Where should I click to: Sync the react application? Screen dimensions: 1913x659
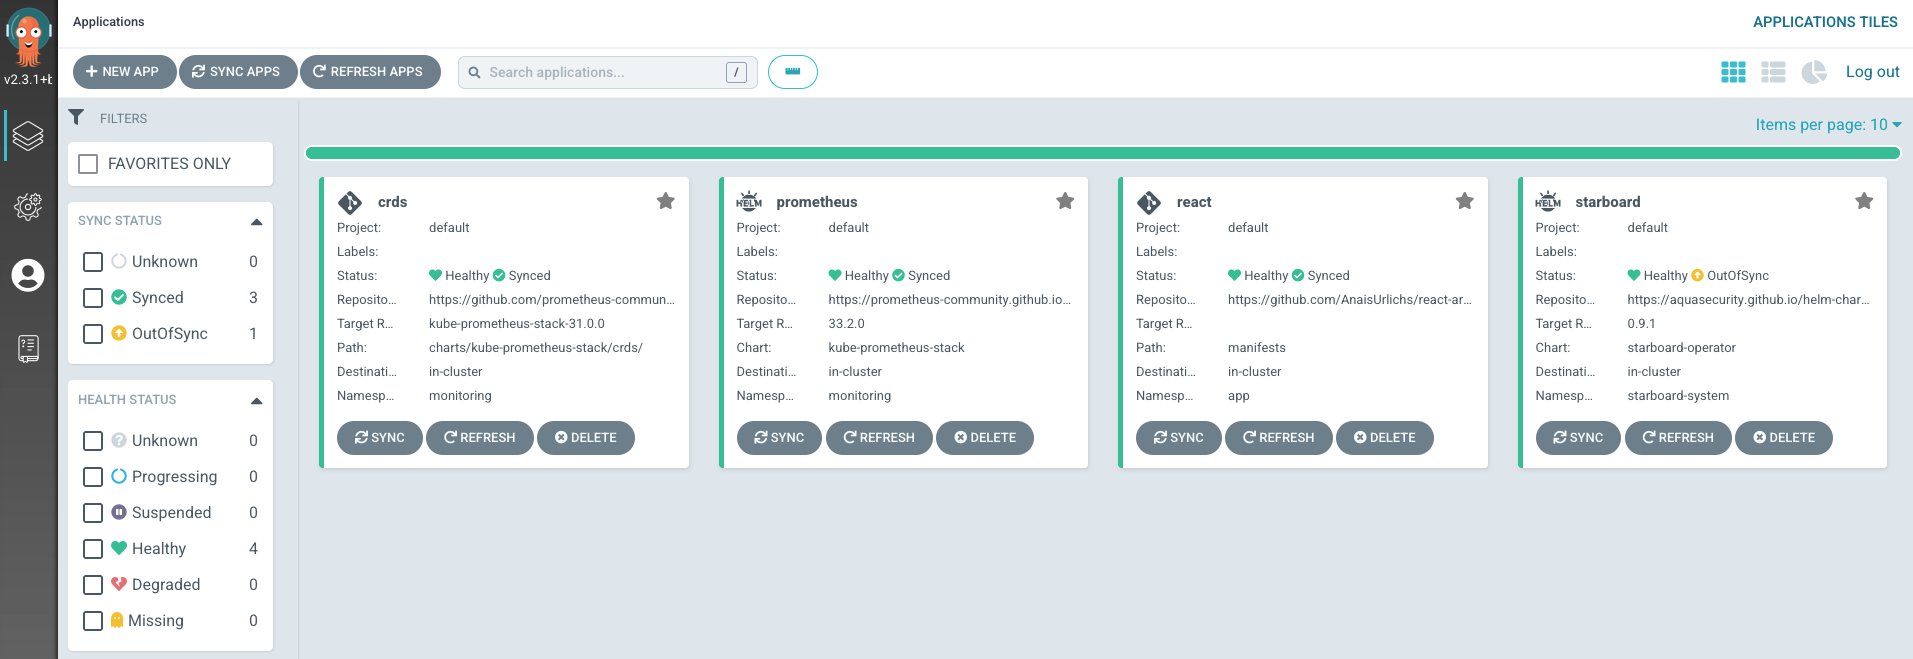tap(1178, 438)
